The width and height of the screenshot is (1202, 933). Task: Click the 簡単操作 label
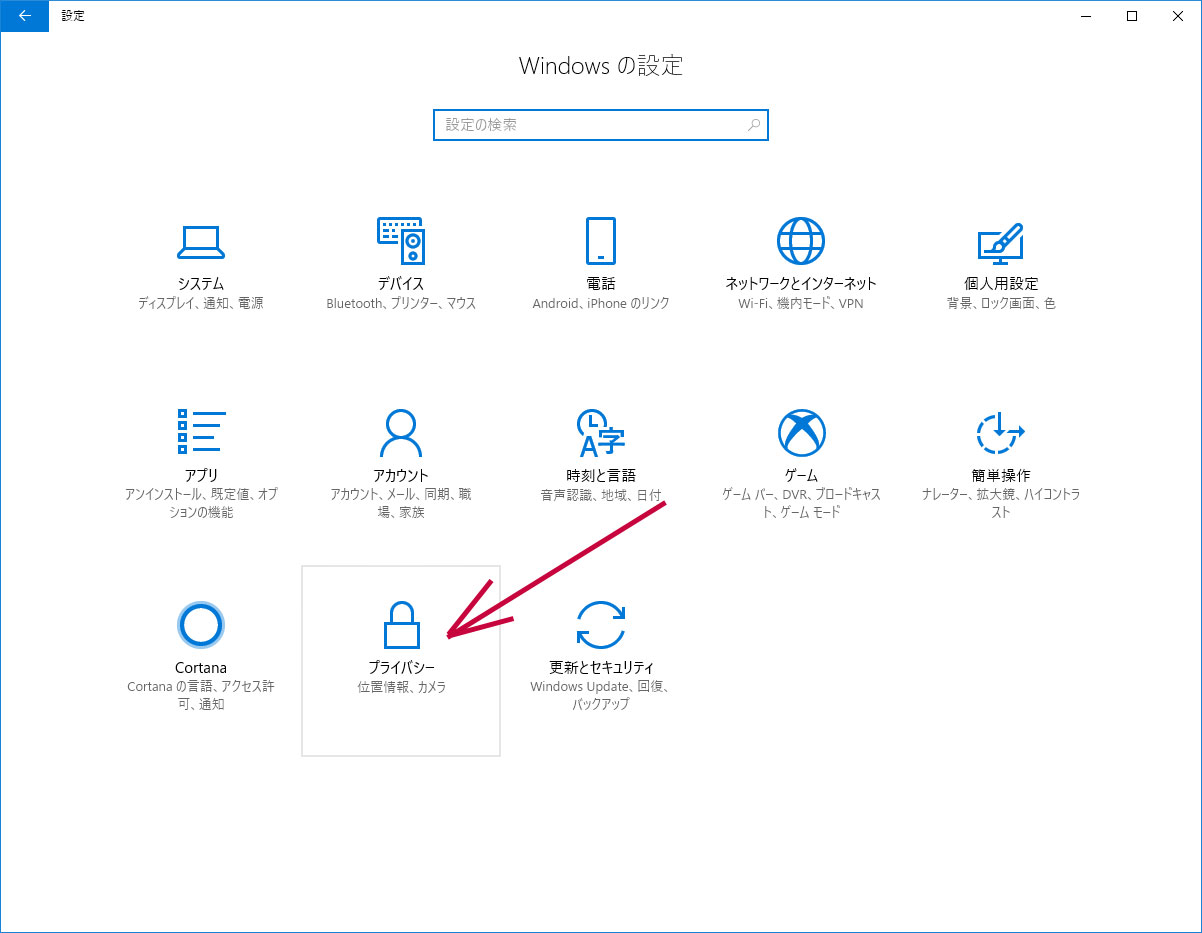click(x=1001, y=476)
